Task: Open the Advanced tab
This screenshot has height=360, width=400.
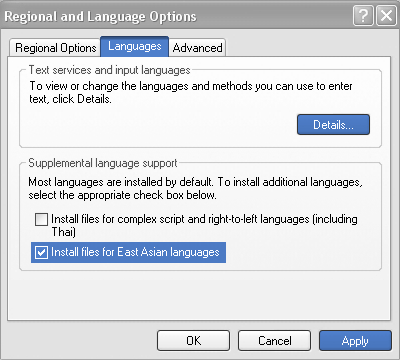Action: pyautogui.click(x=197, y=48)
